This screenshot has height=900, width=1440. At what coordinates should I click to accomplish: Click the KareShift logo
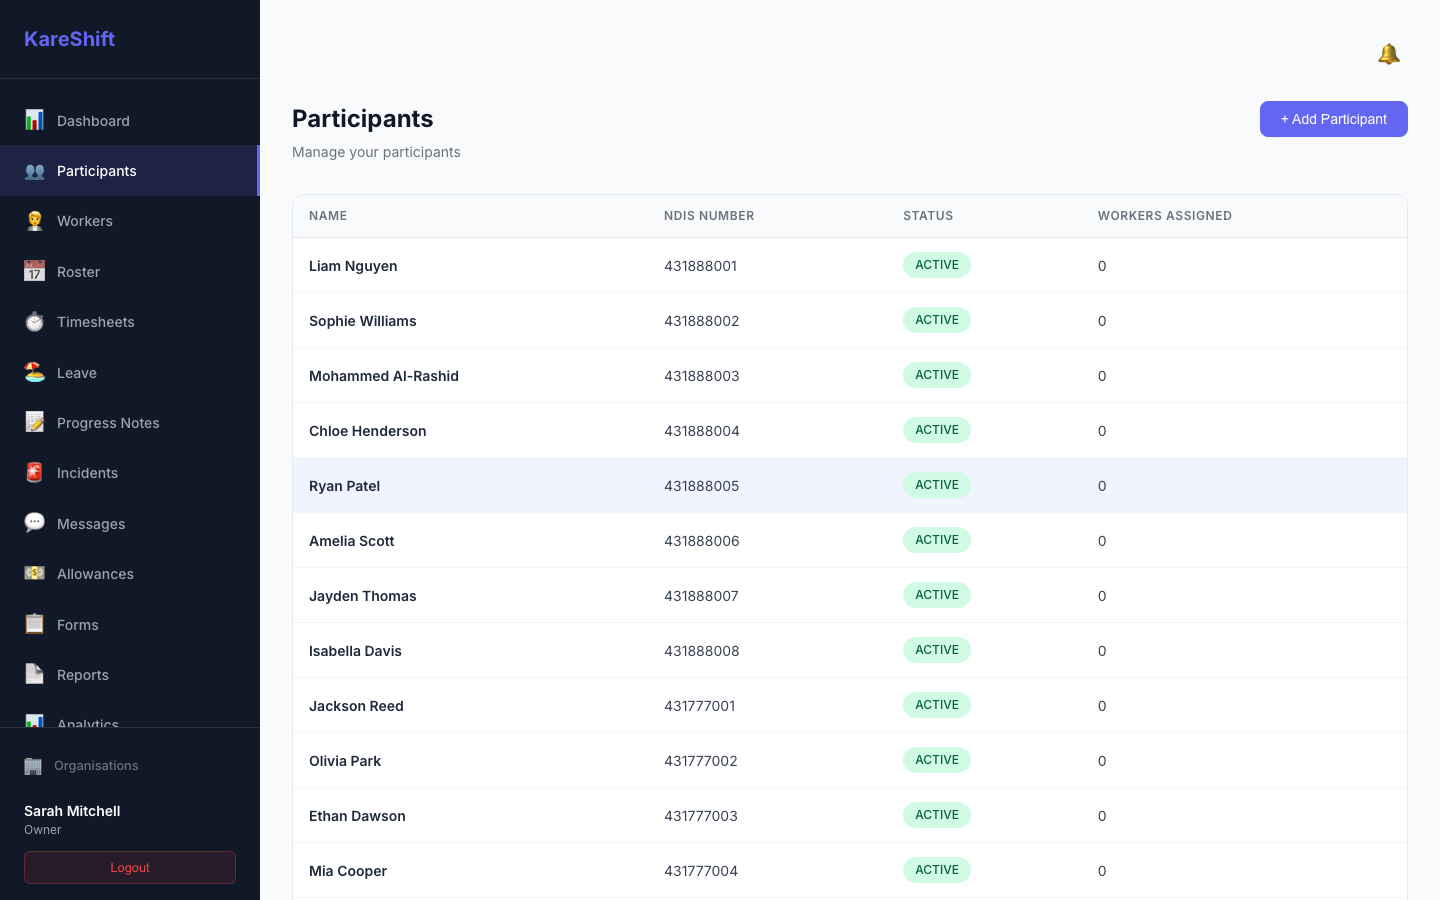pos(69,39)
